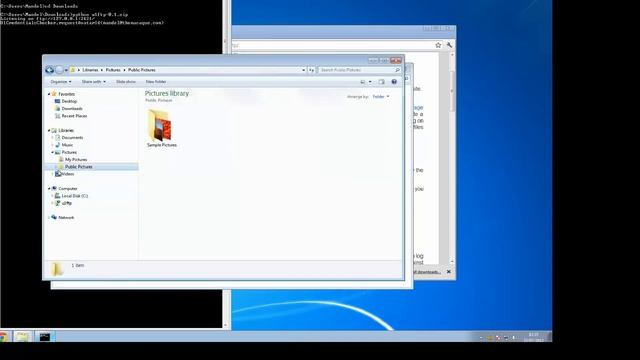Open the address bar history dropdown
Screen dimensions: 640x360
303,70
